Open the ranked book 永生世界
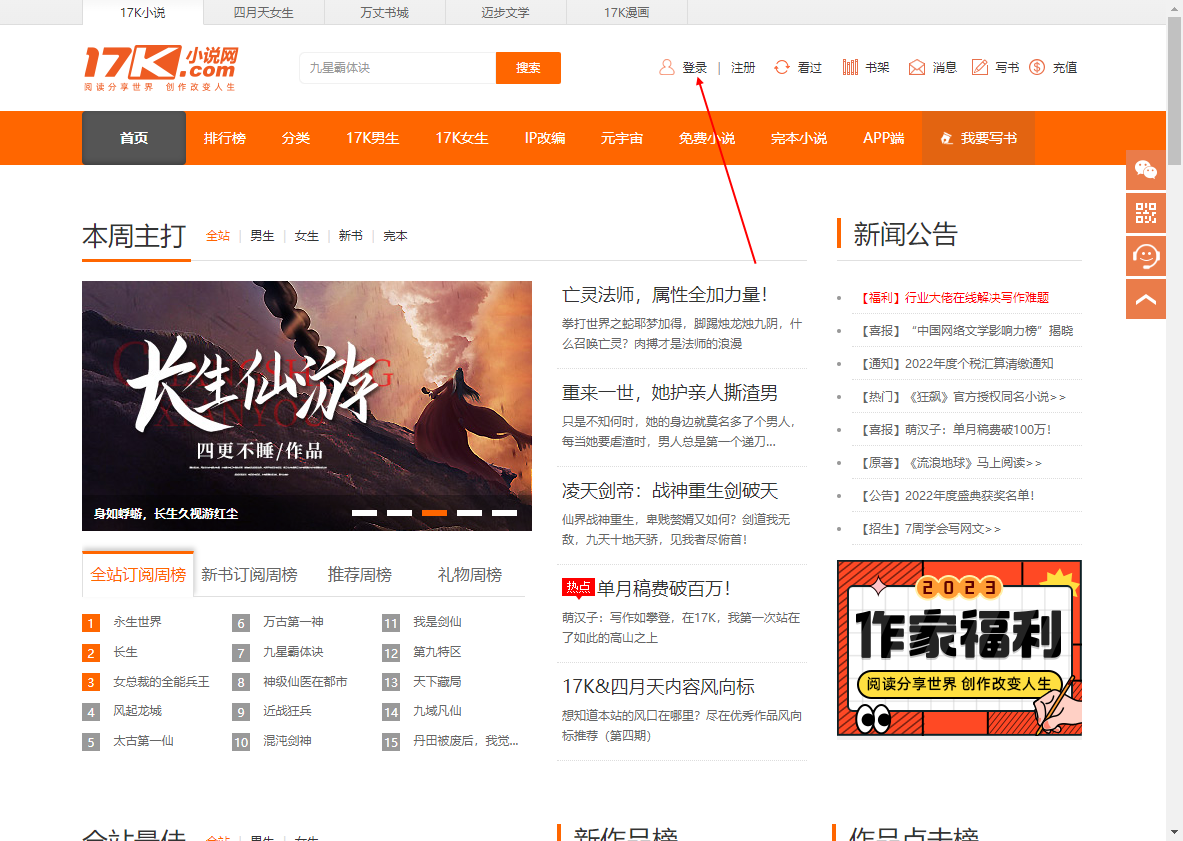The height and width of the screenshot is (841, 1183). coord(137,622)
